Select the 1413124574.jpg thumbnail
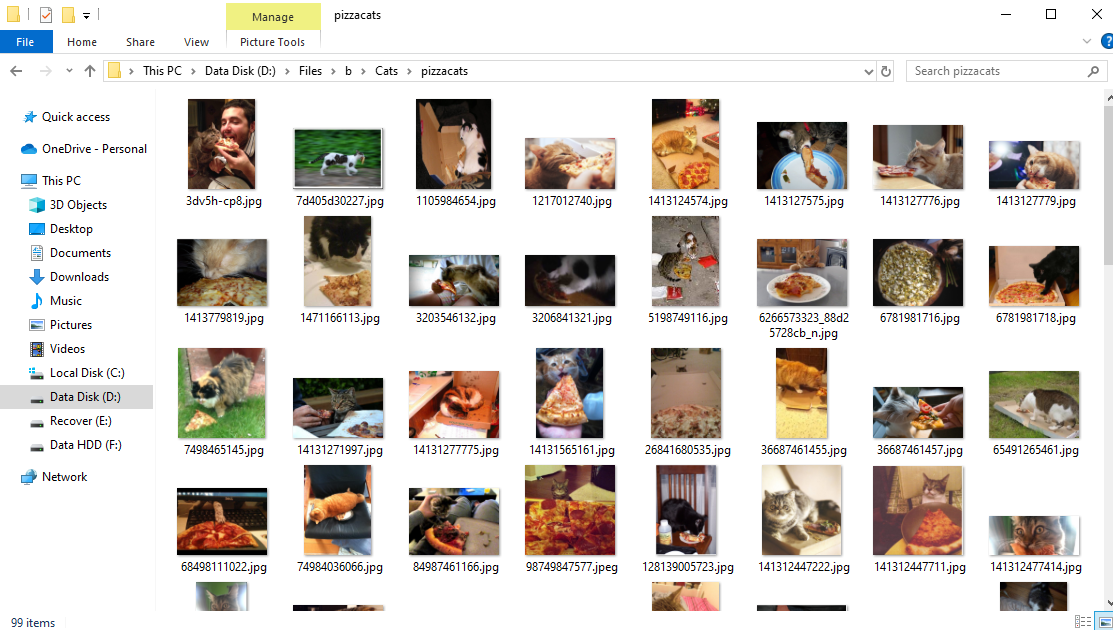1113x630 pixels. (686, 144)
